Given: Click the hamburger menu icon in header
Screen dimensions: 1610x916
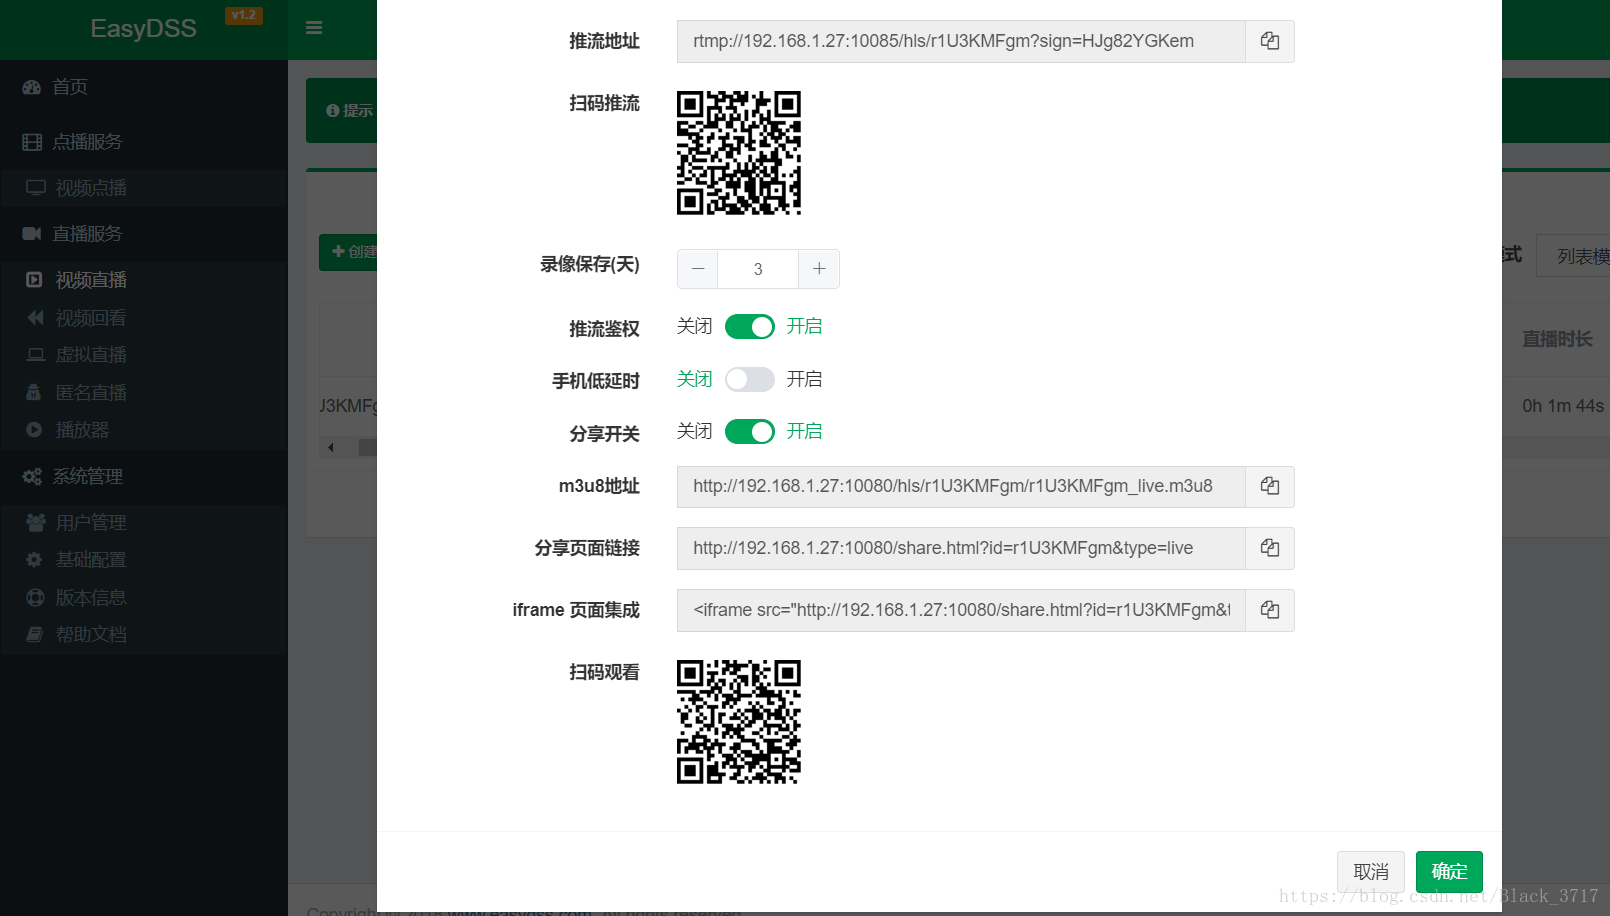Looking at the screenshot, I should [314, 28].
